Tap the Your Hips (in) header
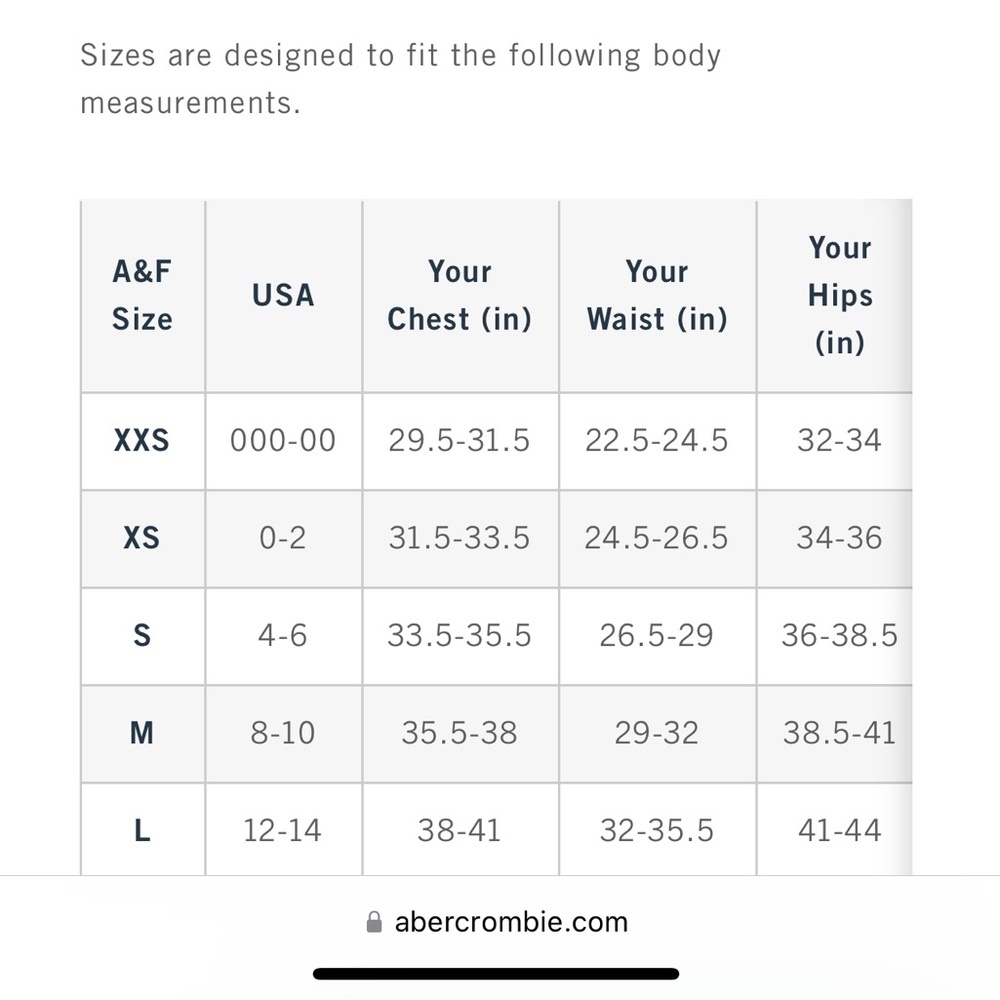 point(839,295)
